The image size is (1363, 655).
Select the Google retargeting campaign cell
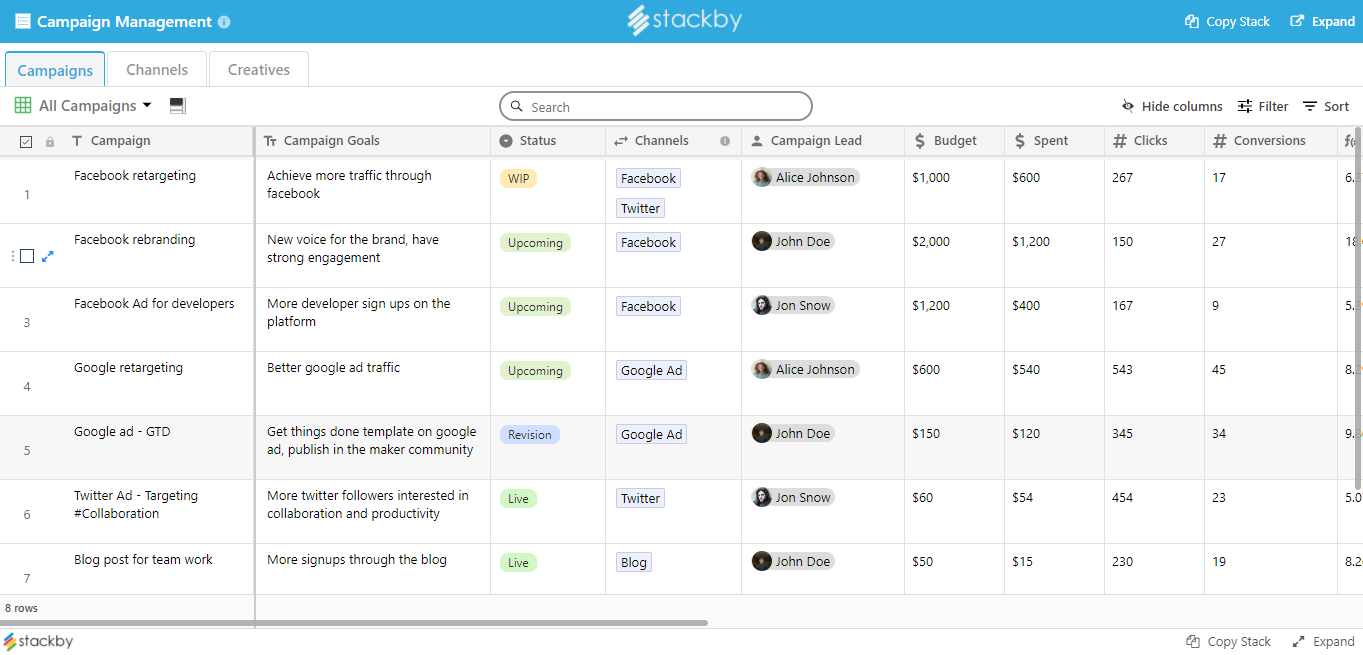[x=159, y=384]
